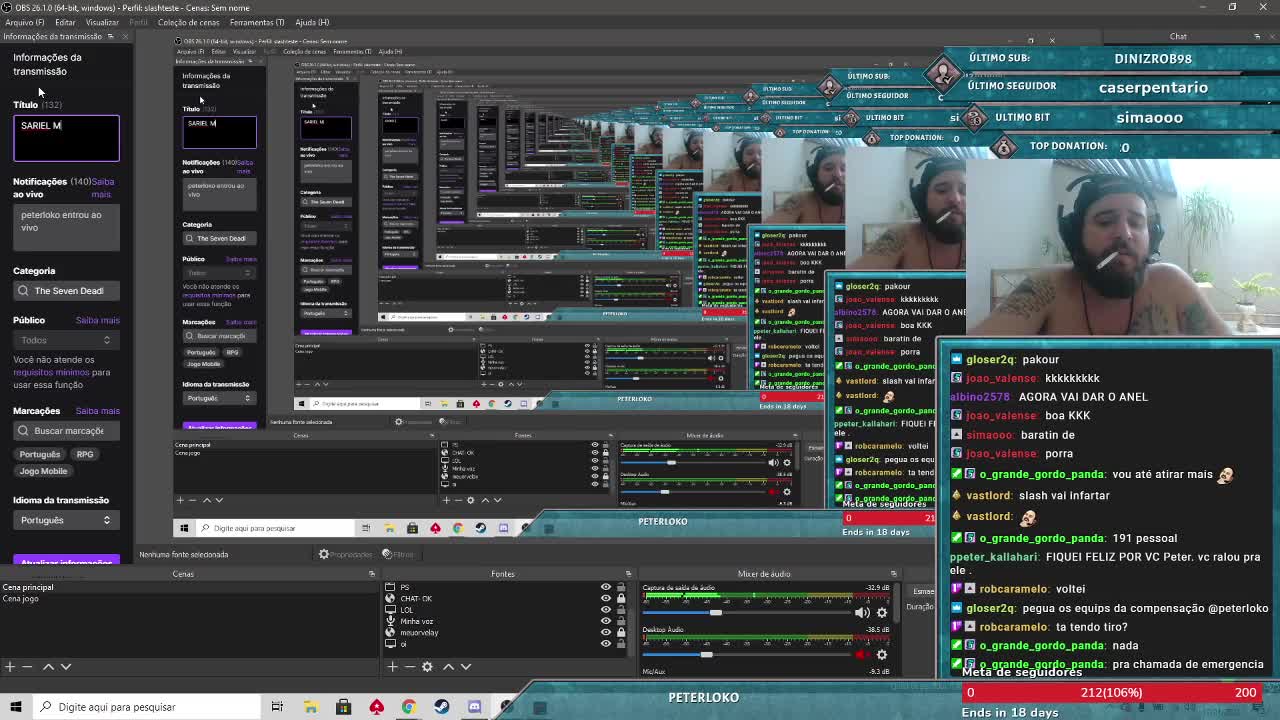Toggle visibility of PS source

click(x=605, y=587)
